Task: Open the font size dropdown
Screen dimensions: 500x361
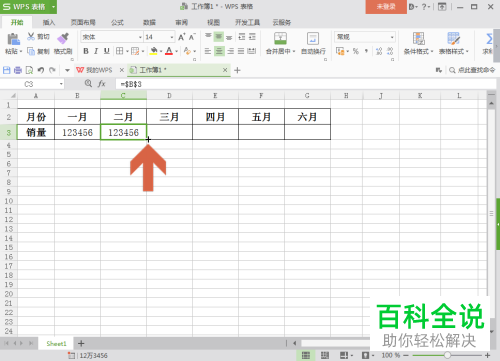Action: coord(172,37)
